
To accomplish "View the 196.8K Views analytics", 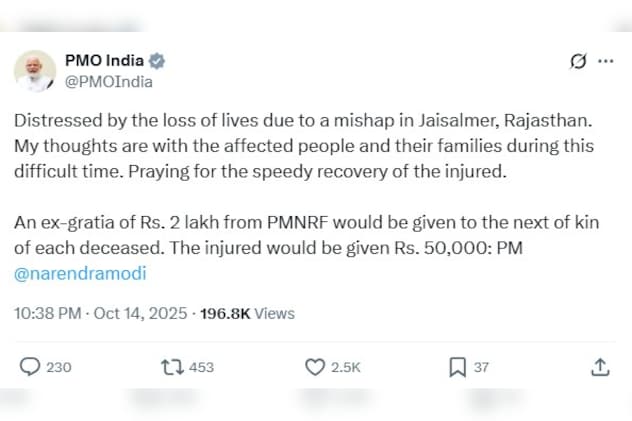I will (247, 313).
